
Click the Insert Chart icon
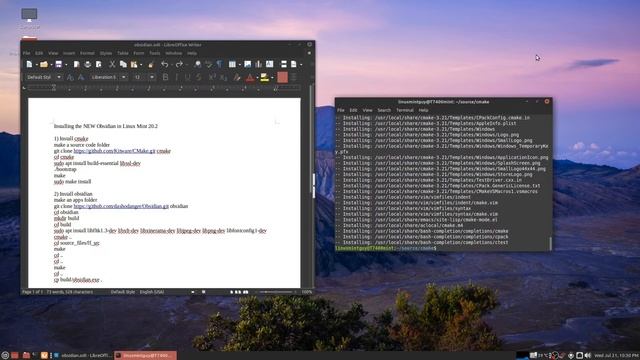[258, 64]
